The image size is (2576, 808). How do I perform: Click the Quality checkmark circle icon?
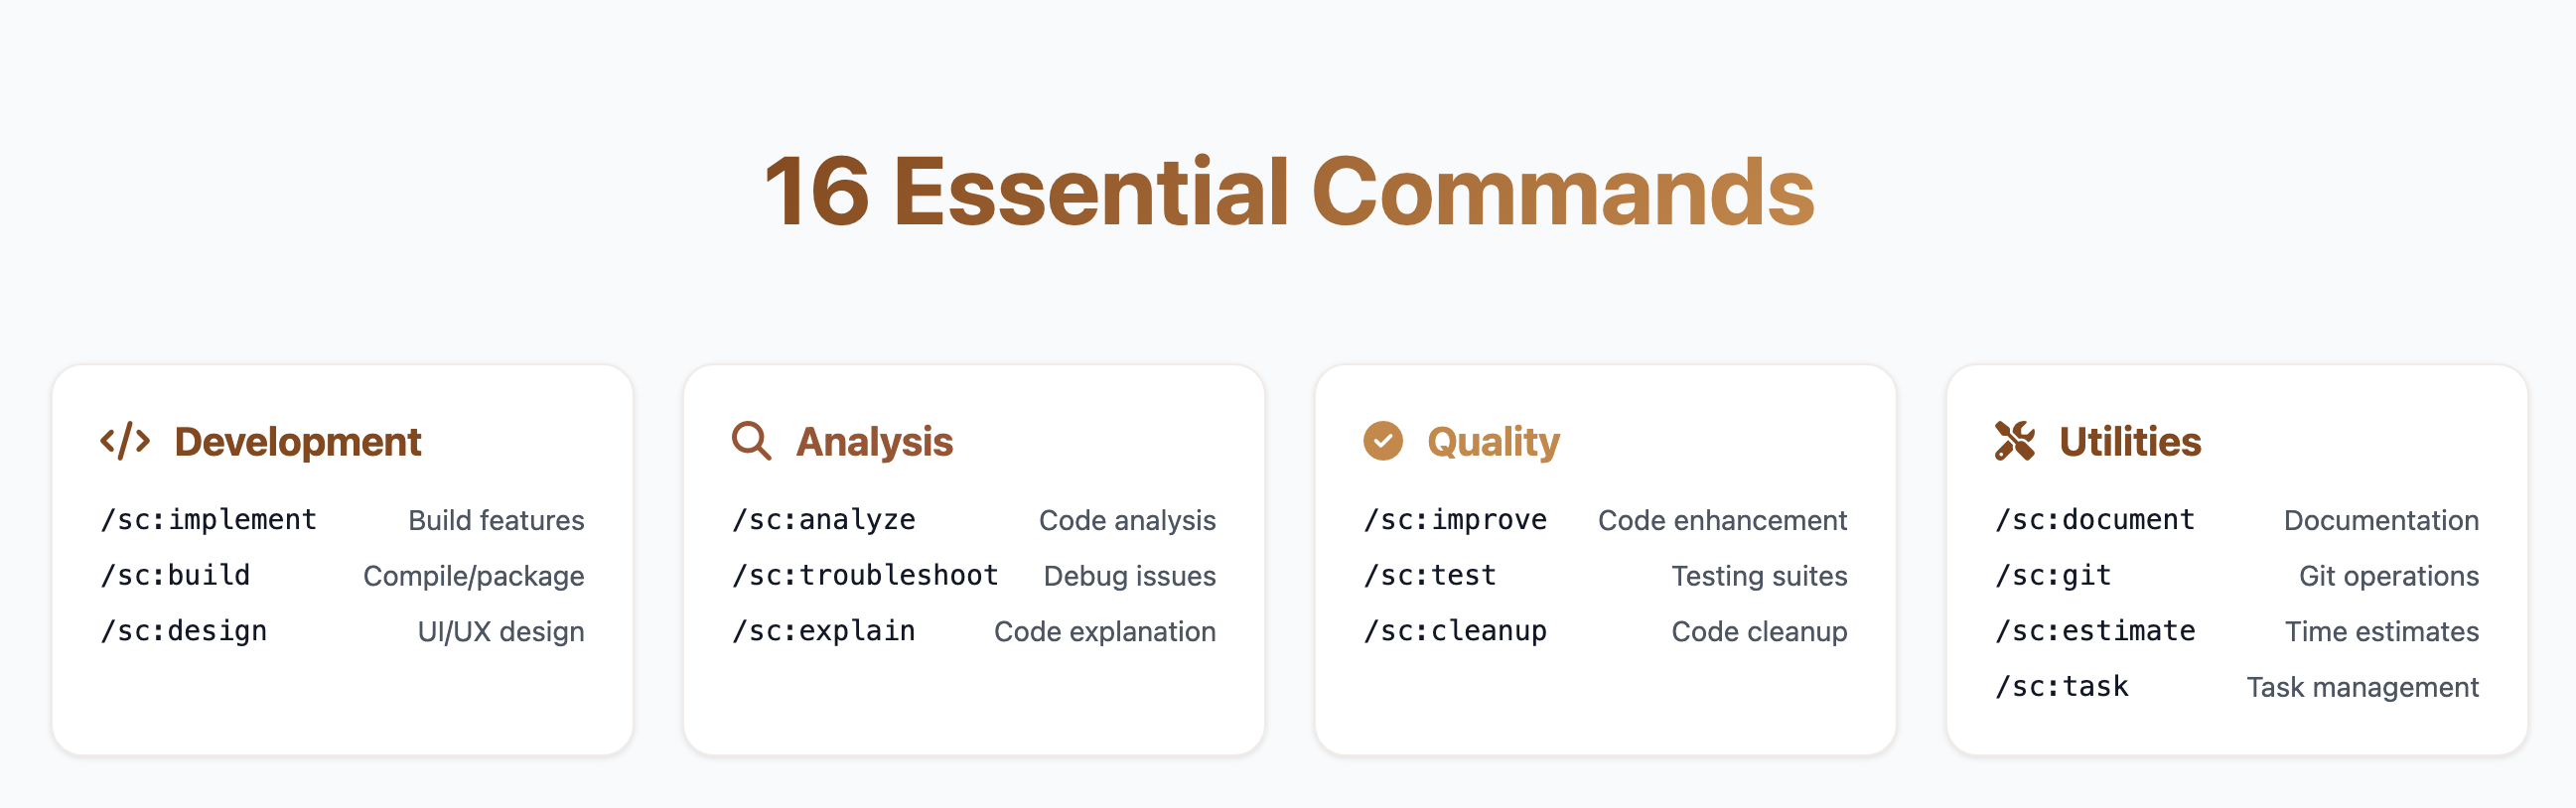[x=1383, y=441]
